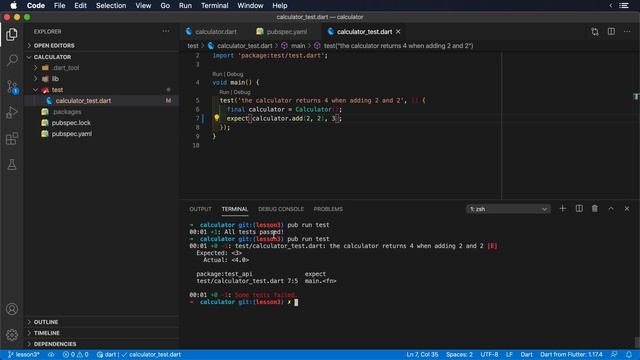Switch to the Debug Console tab
Screen dimensions: 640x360
[x=281, y=209]
